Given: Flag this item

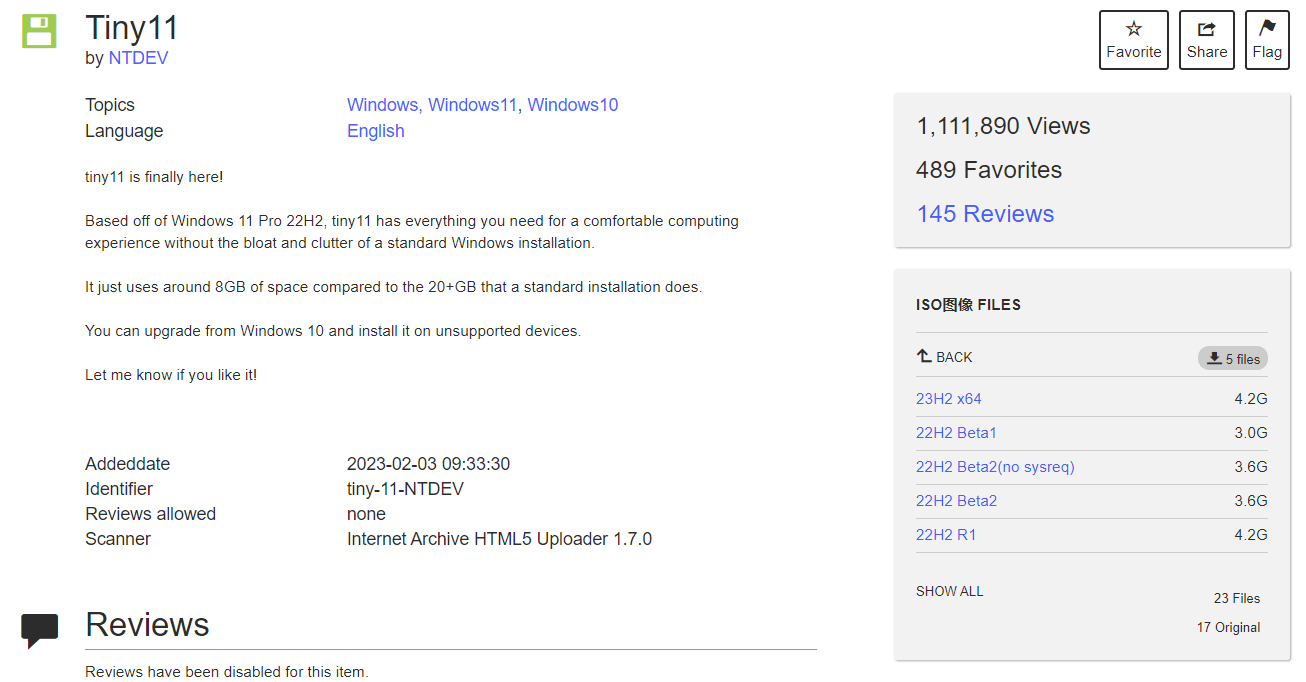Looking at the screenshot, I should click(x=1266, y=40).
